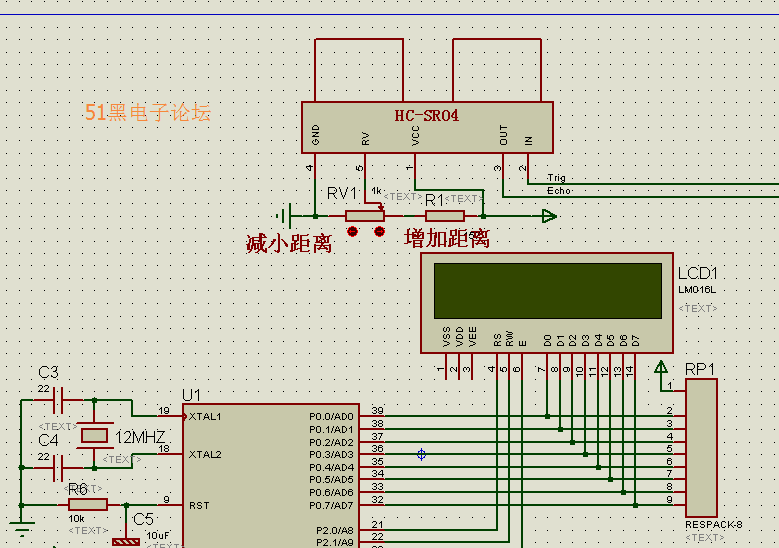Click the D7 pin label on LCD1
Viewport: 779px width, 548px height.
pos(635,340)
